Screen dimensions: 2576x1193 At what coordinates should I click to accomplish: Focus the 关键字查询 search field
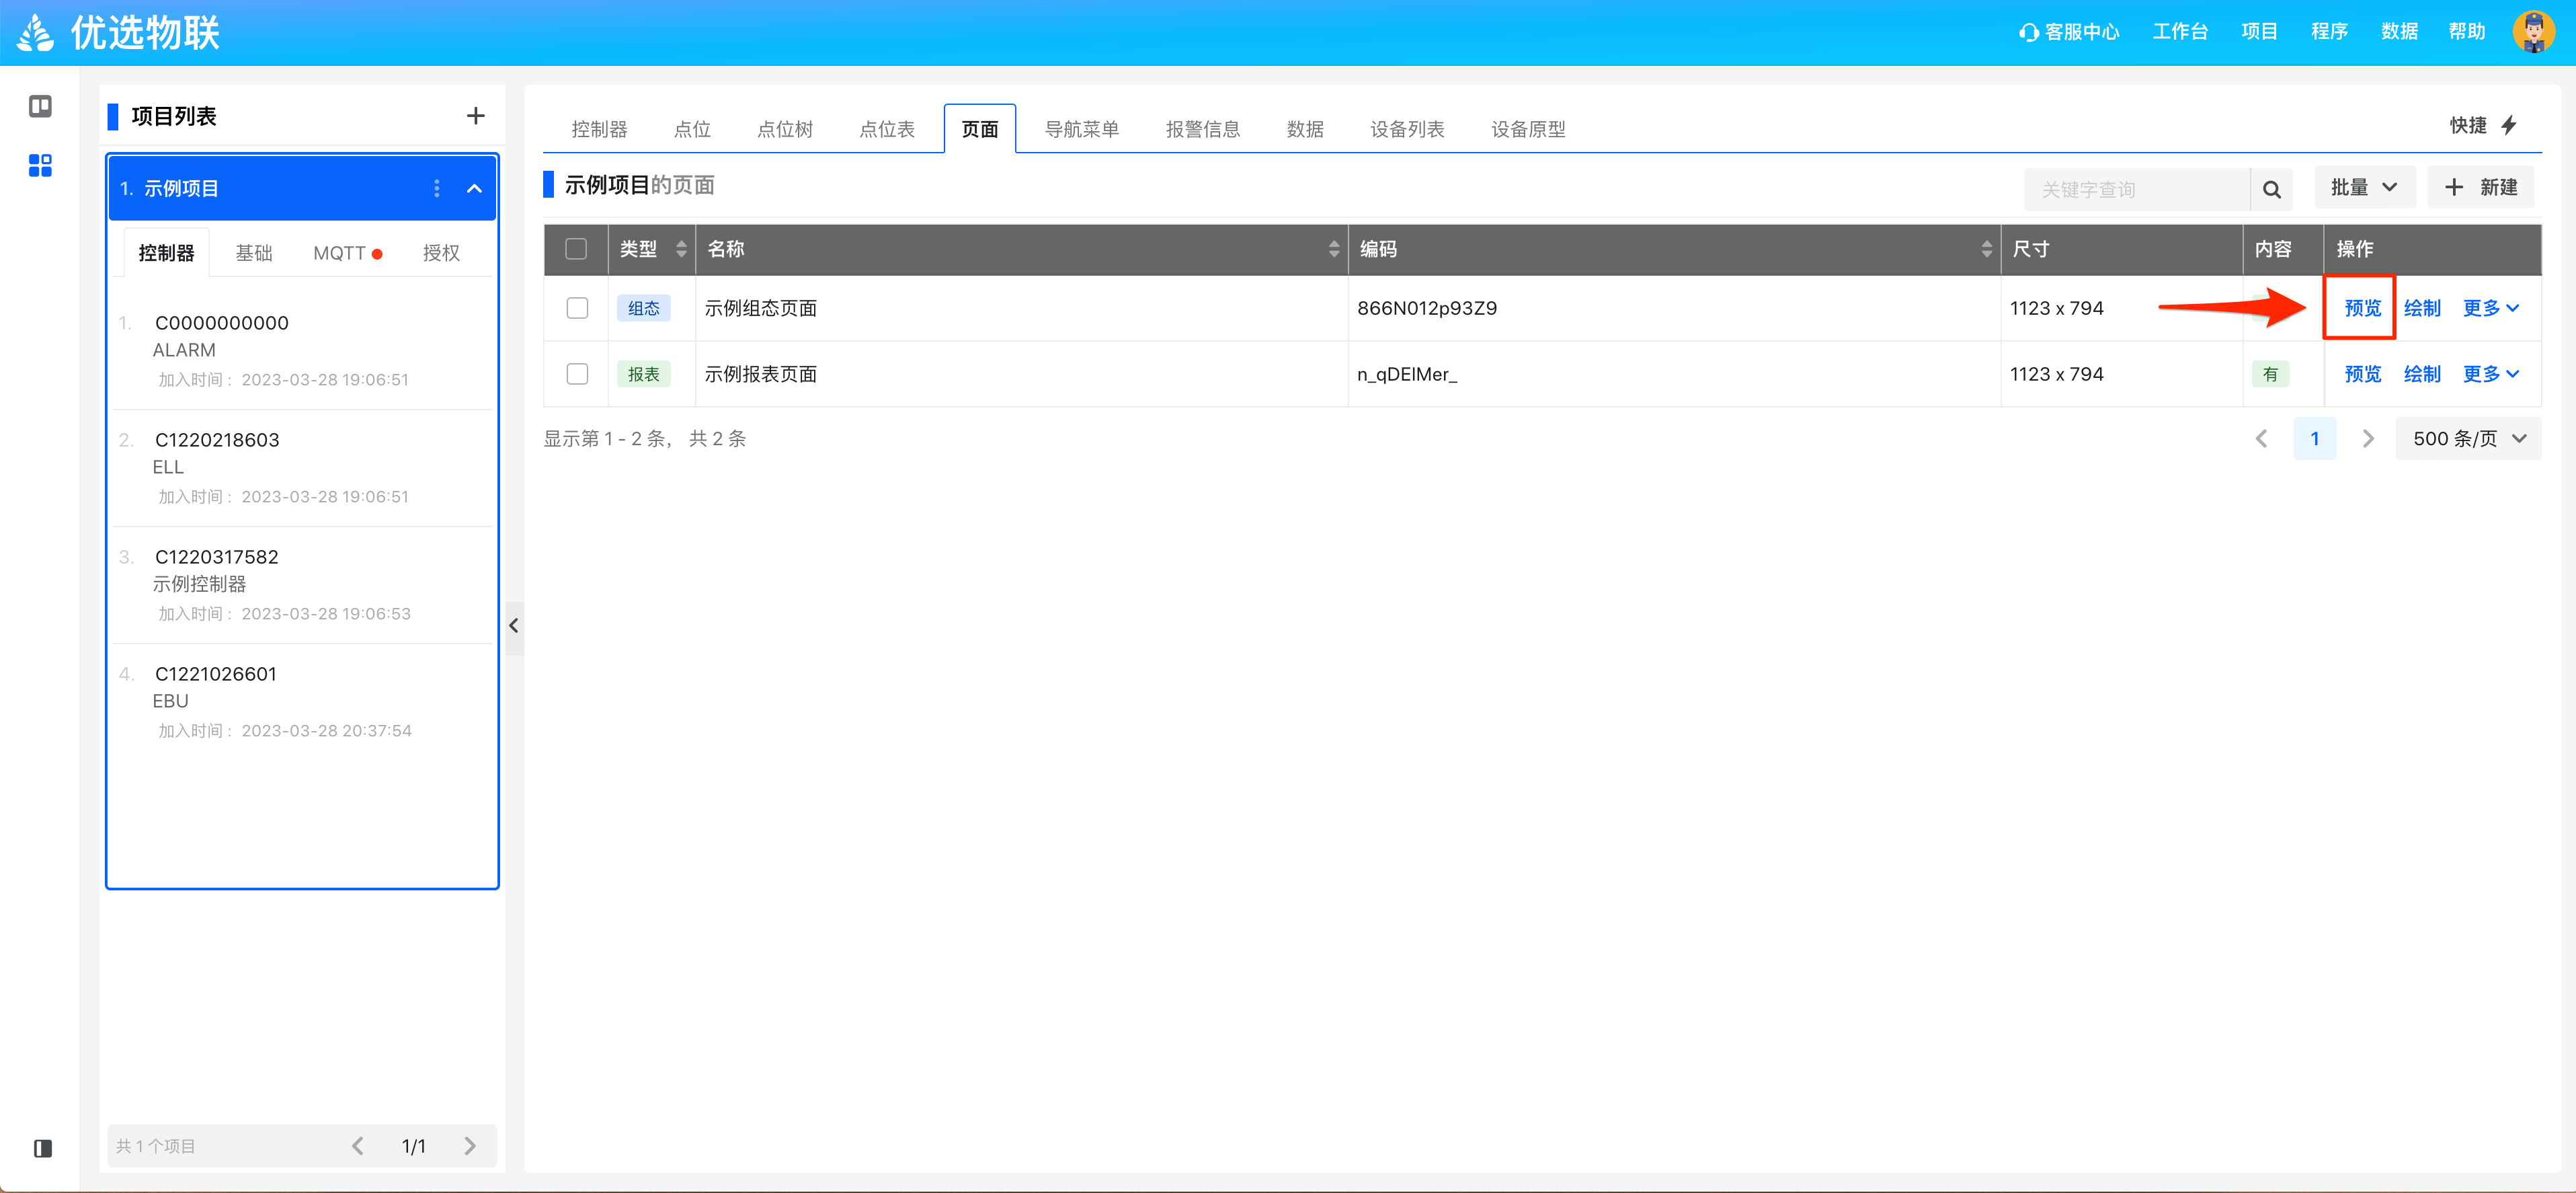2137,189
